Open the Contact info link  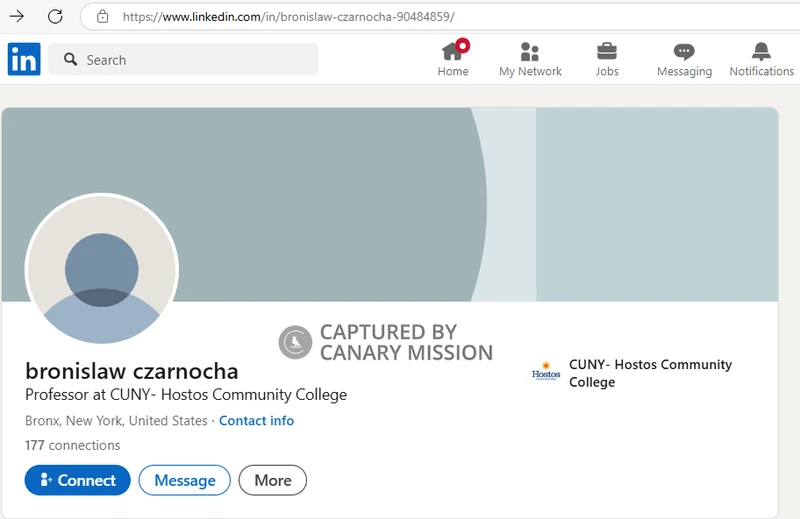coord(257,421)
